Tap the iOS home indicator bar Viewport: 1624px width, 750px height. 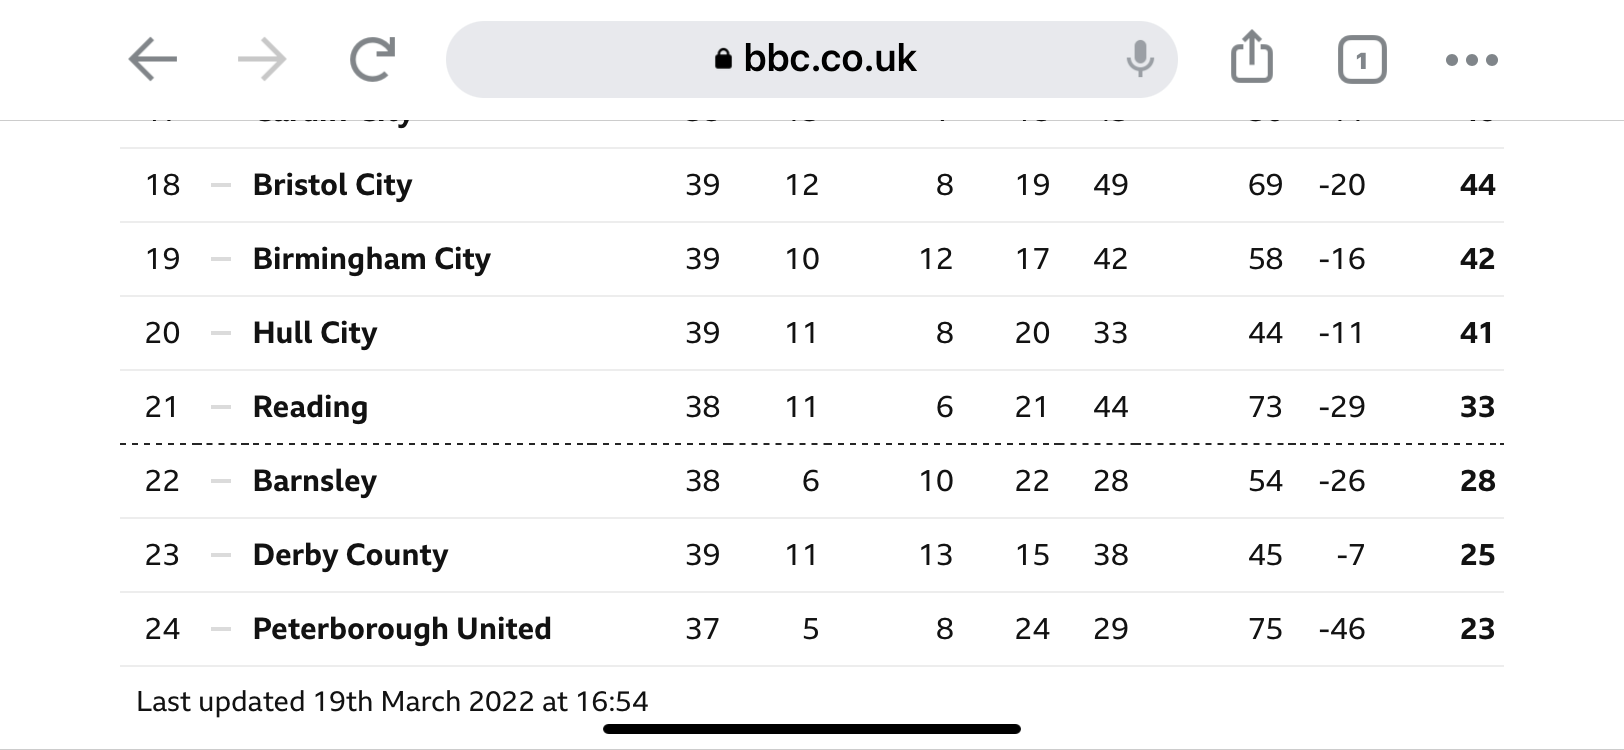812,729
